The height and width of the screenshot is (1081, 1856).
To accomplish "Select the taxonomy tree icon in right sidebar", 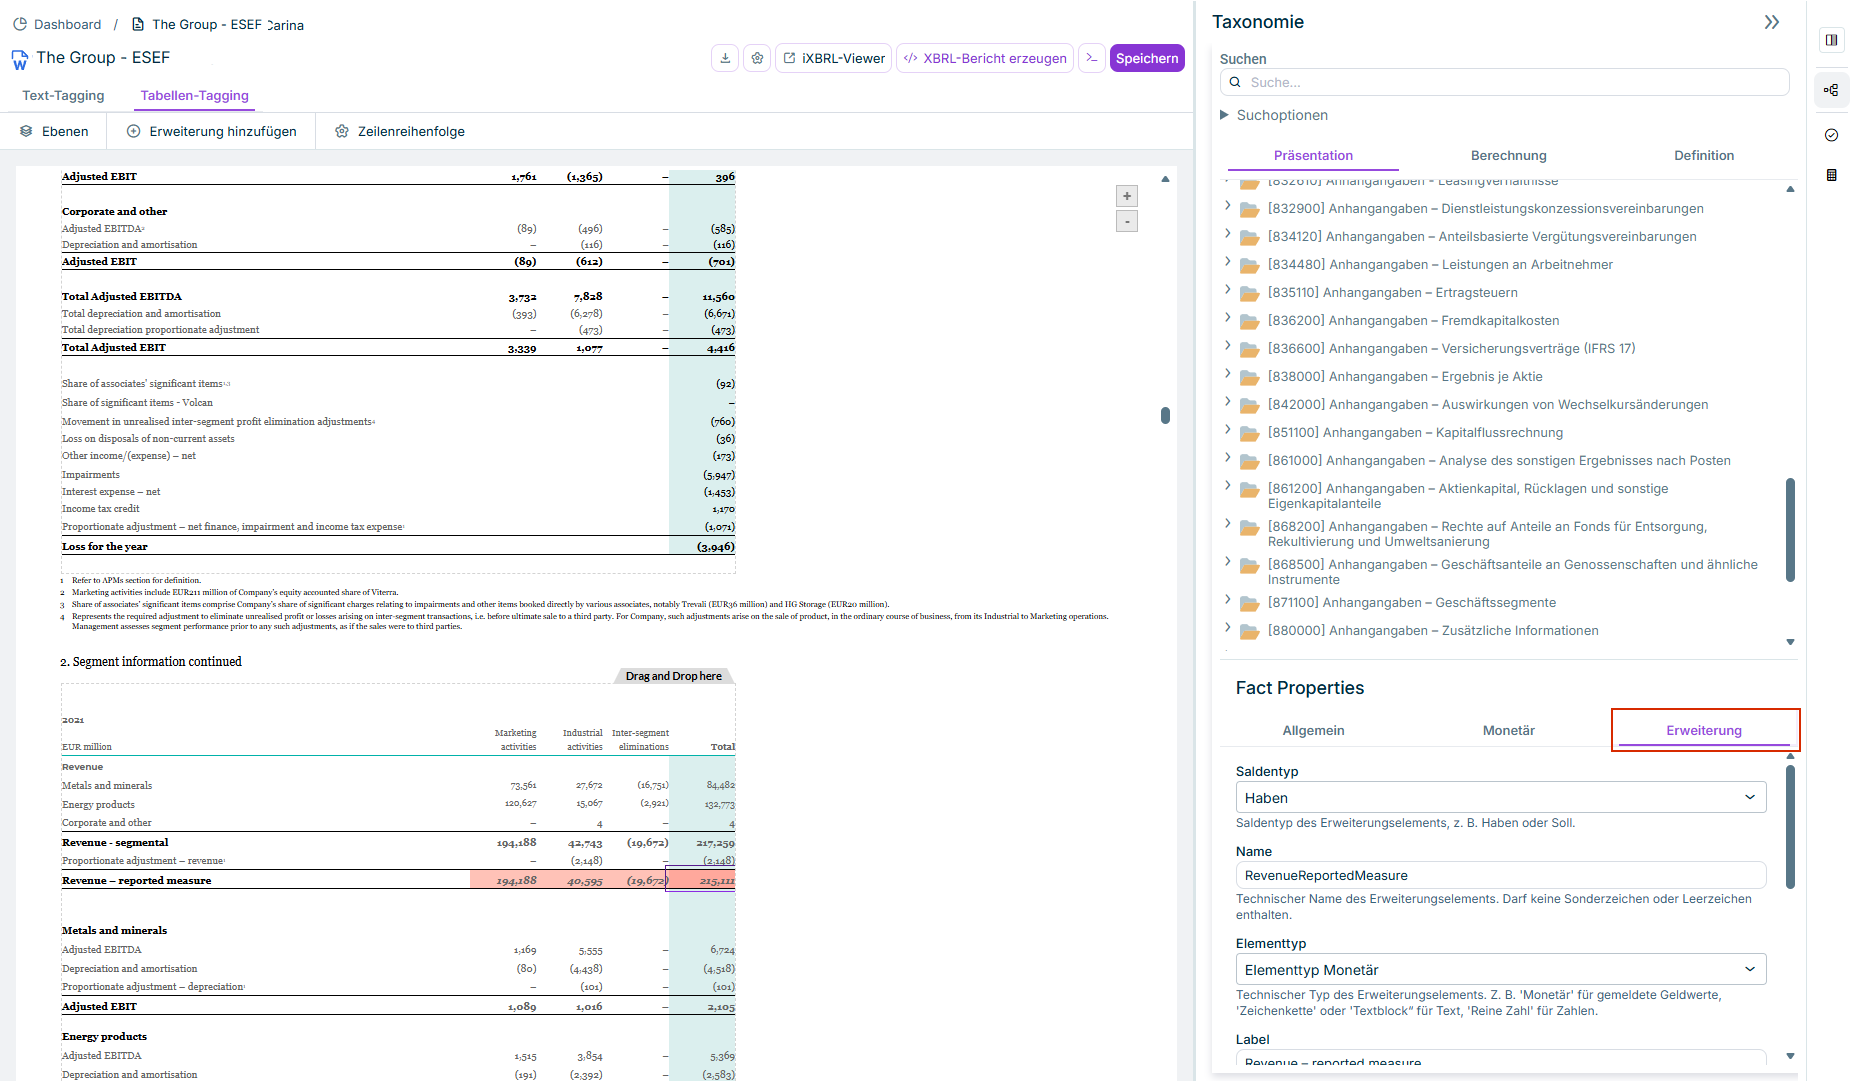I will (x=1831, y=90).
